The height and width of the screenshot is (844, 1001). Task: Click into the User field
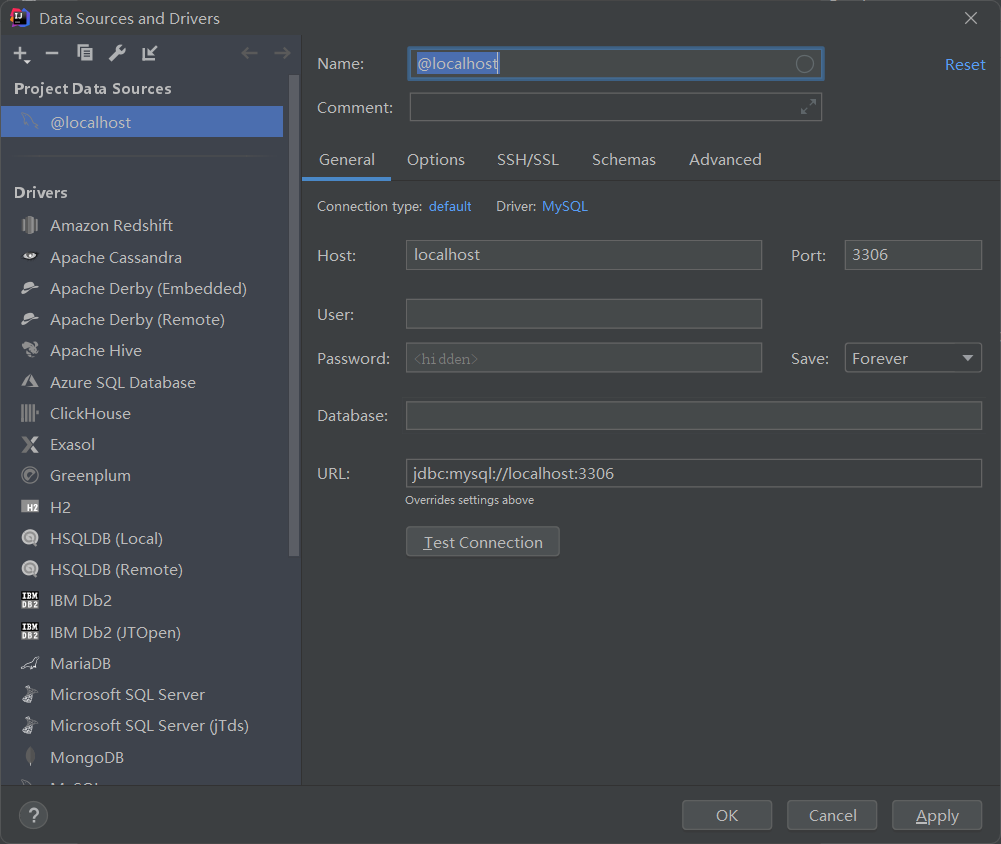point(583,314)
